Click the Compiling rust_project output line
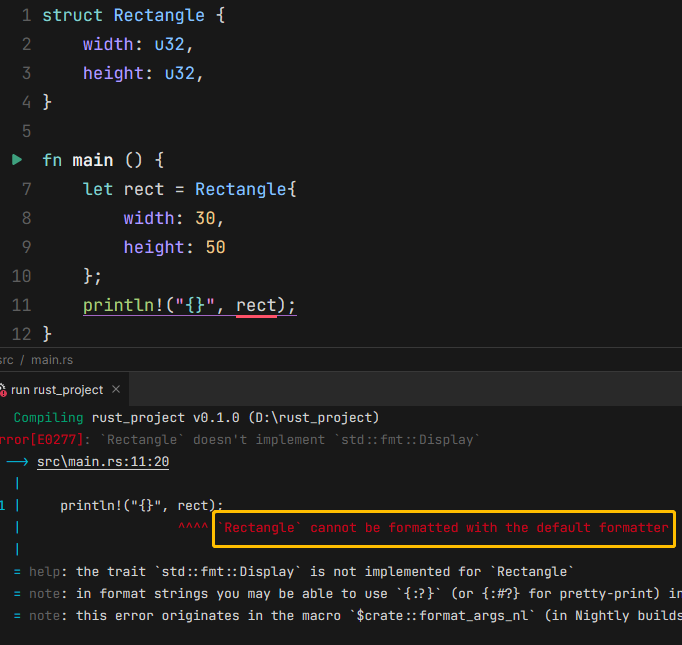The image size is (682, 645). 195,417
